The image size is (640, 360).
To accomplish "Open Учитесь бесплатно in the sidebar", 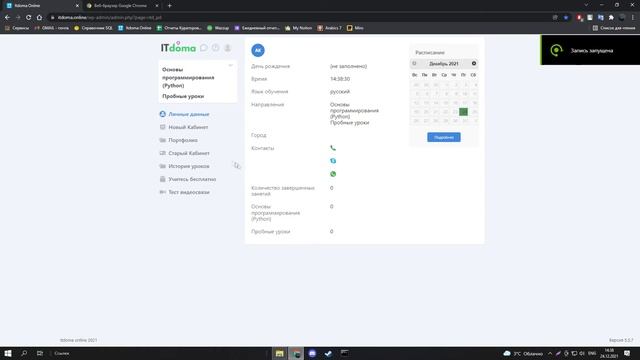I will click(x=188, y=179).
